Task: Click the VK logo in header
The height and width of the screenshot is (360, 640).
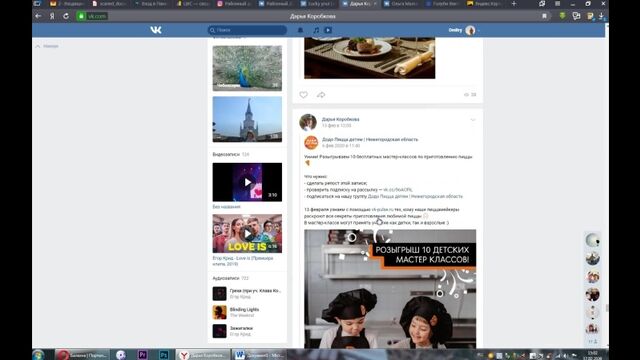Action: click(x=156, y=30)
